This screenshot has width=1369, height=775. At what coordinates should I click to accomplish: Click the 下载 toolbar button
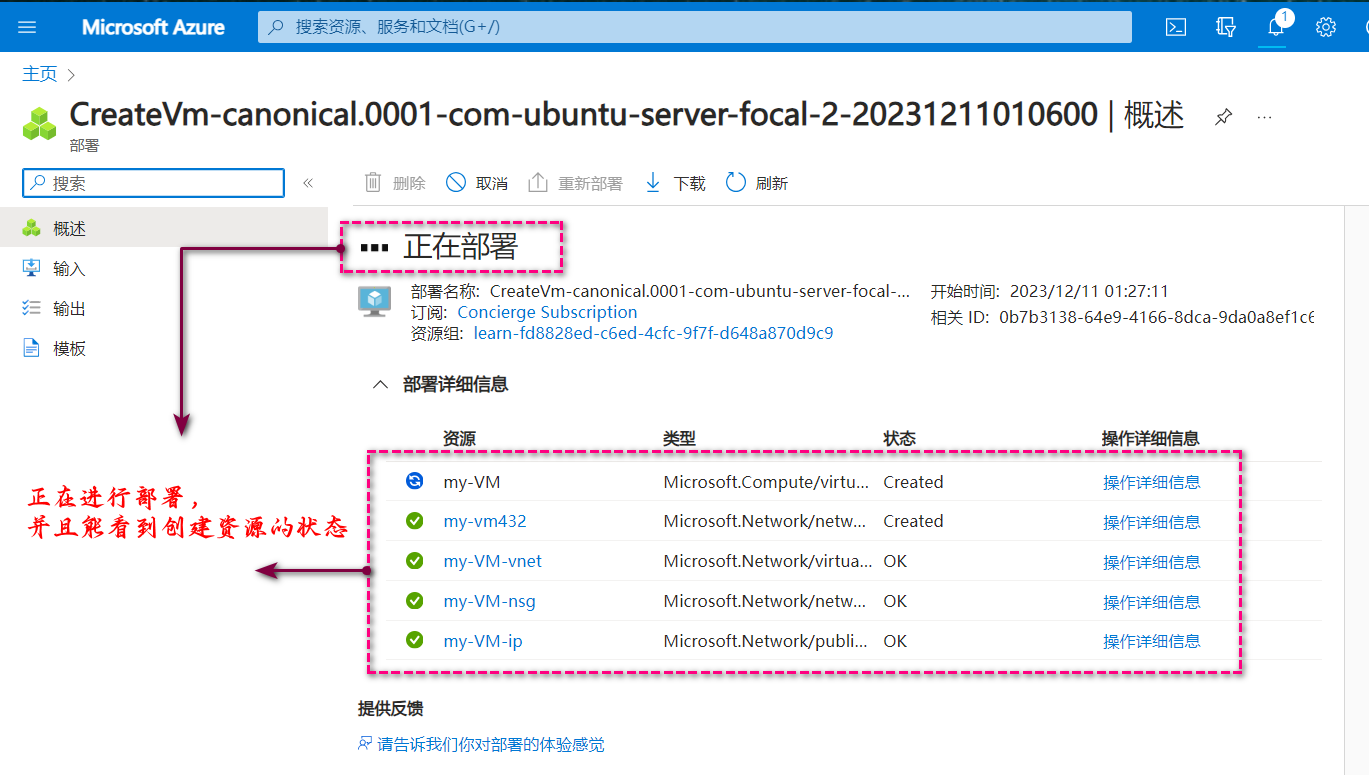pos(675,183)
